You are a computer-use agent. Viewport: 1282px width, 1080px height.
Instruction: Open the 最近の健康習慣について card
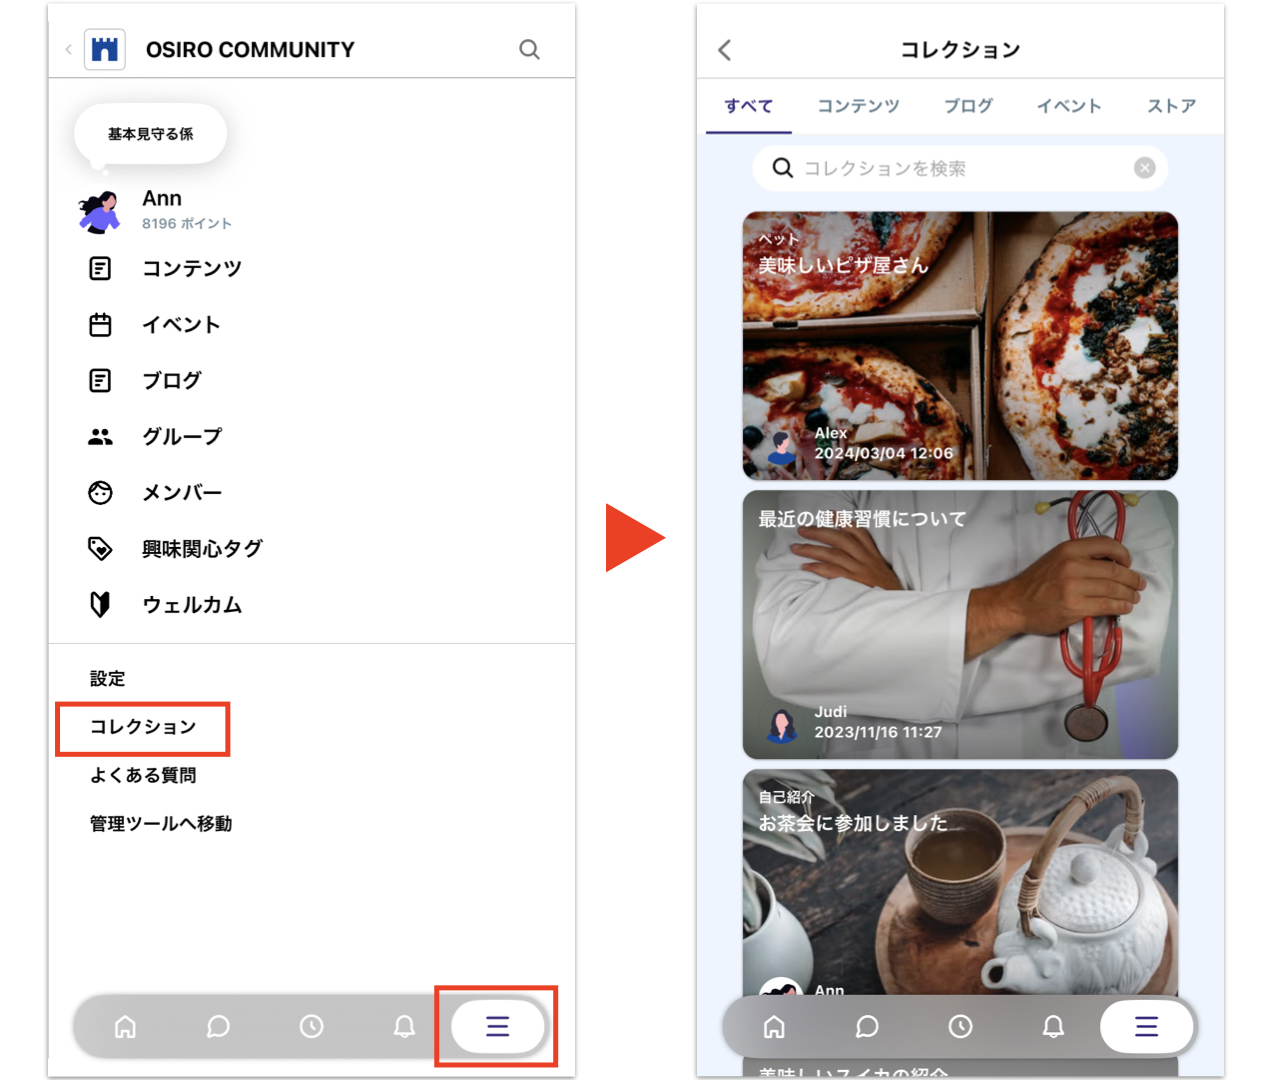point(960,624)
